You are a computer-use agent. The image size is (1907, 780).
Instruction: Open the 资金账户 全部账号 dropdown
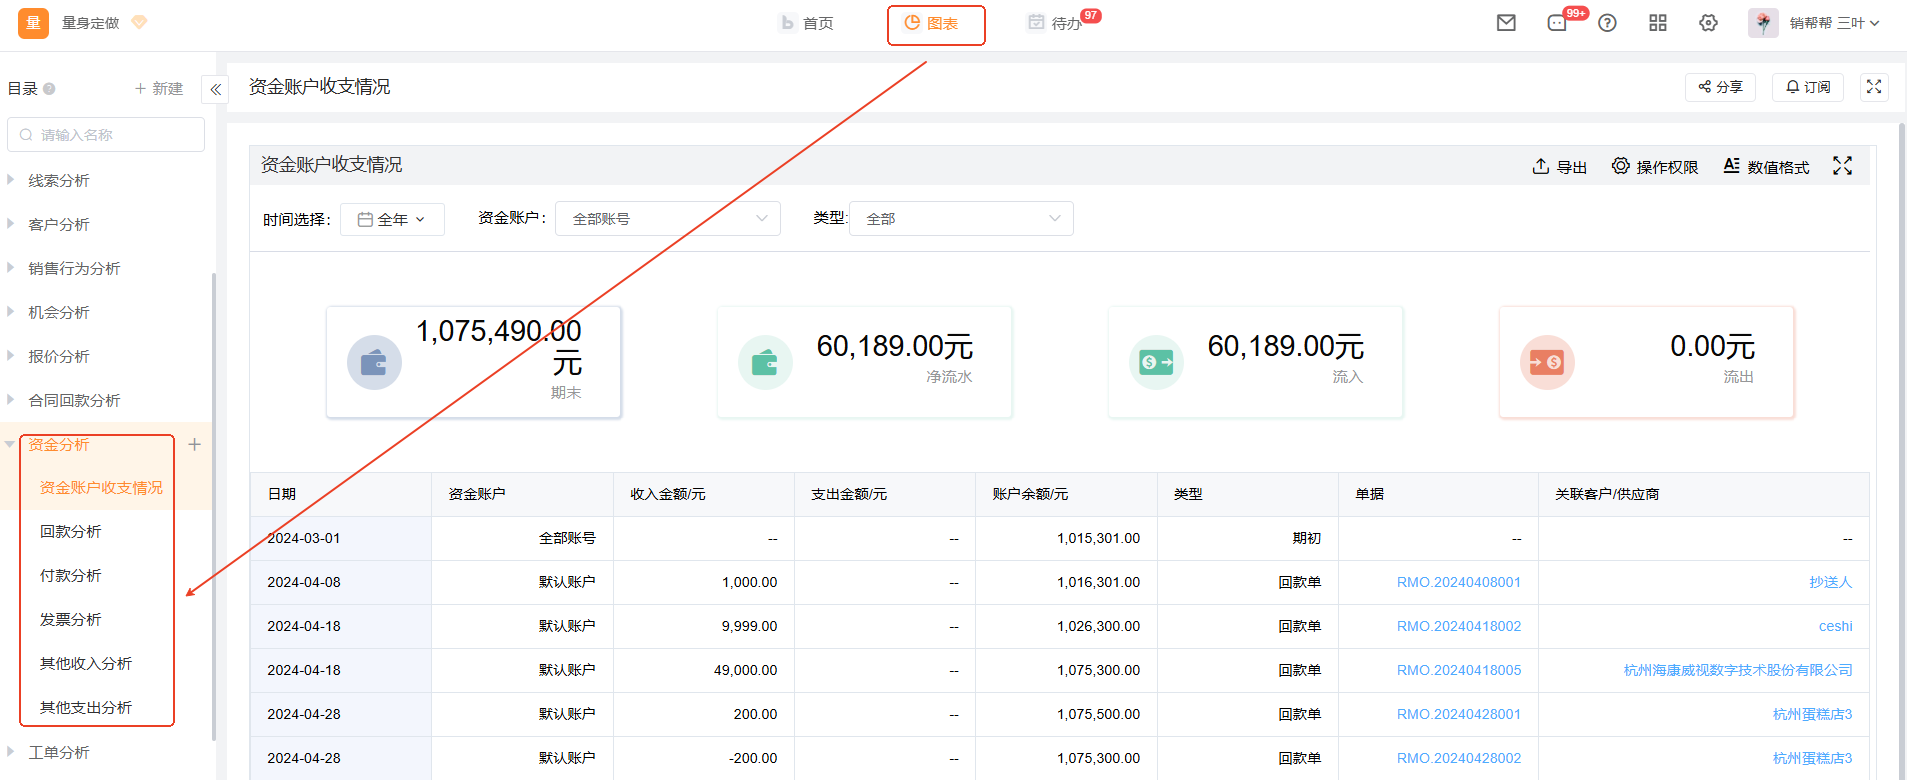point(667,219)
